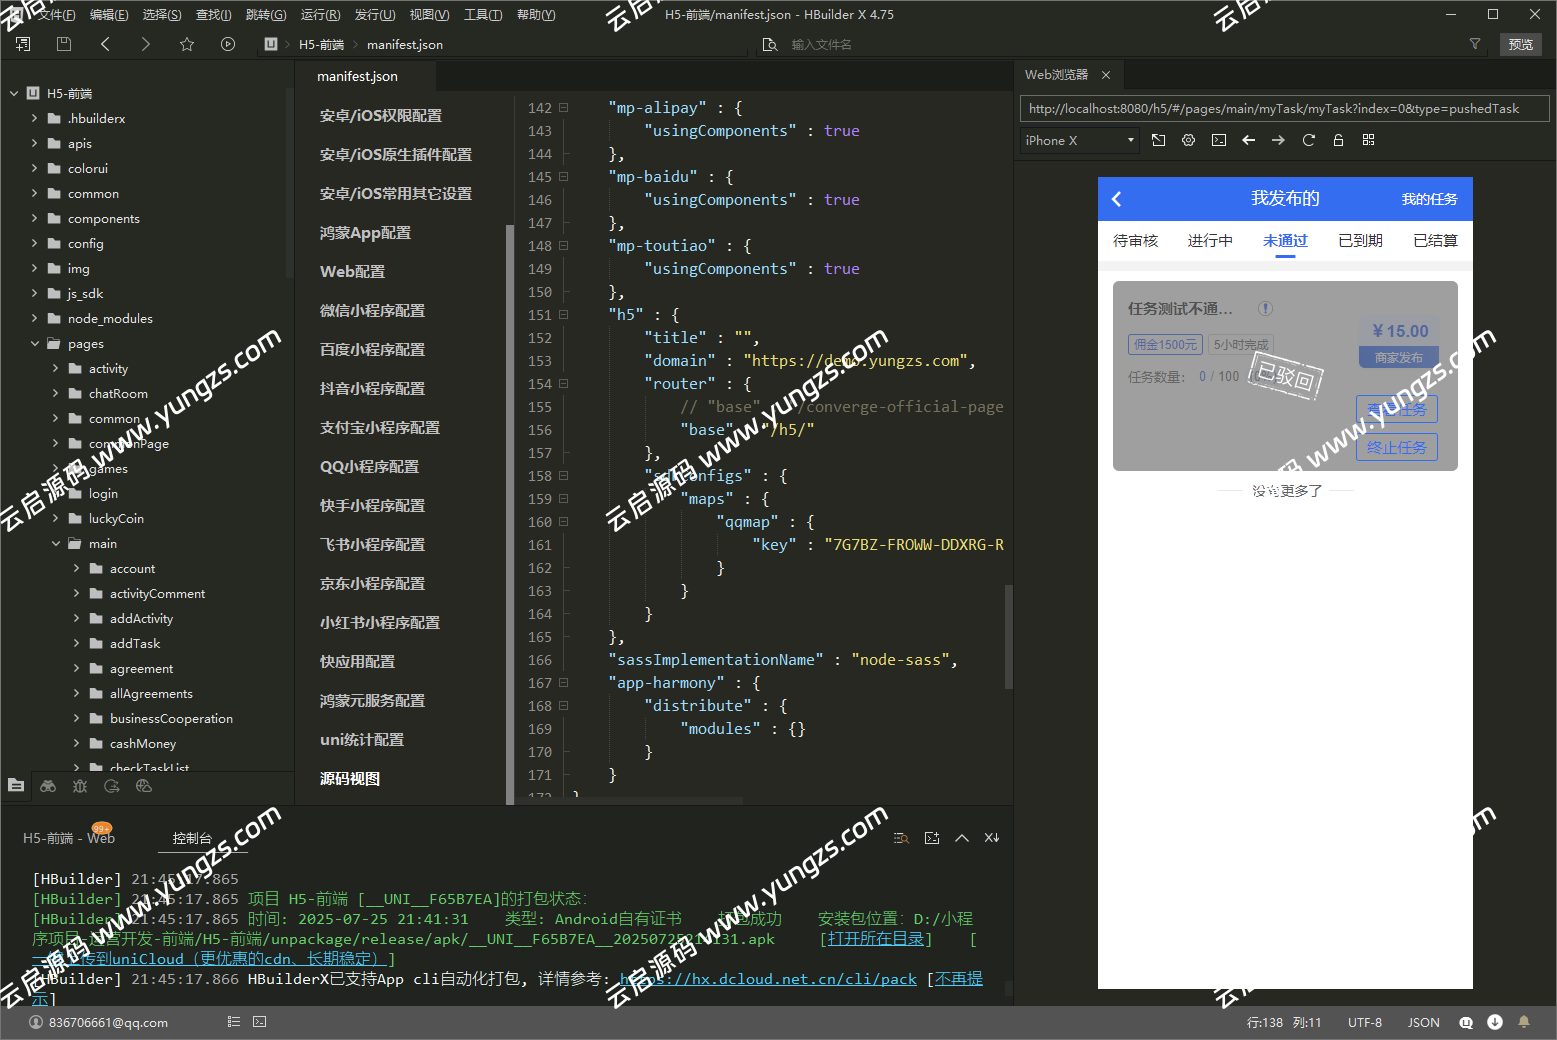This screenshot has width=1557, height=1040.
Task: Click the 打开所在目录 link in console
Action: coord(875,939)
